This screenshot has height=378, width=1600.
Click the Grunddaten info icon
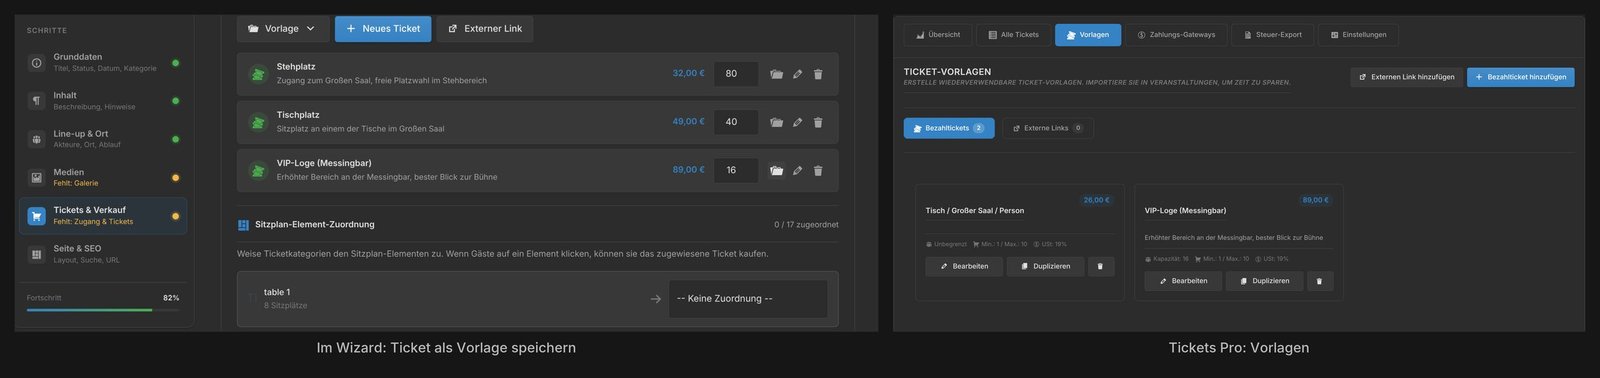click(37, 63)
